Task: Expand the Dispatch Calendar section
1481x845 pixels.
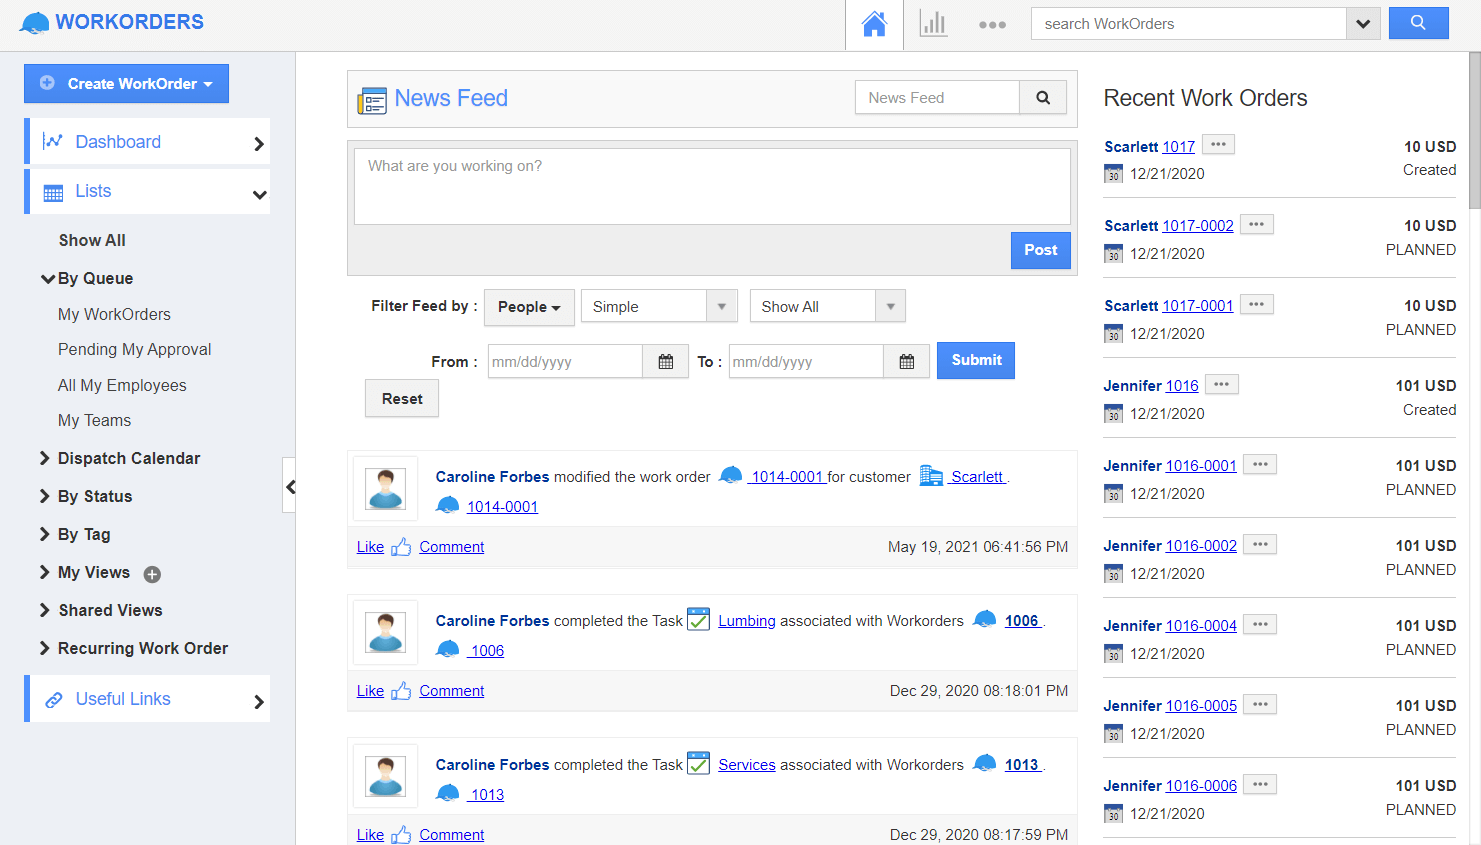Action: coord(128,458)
